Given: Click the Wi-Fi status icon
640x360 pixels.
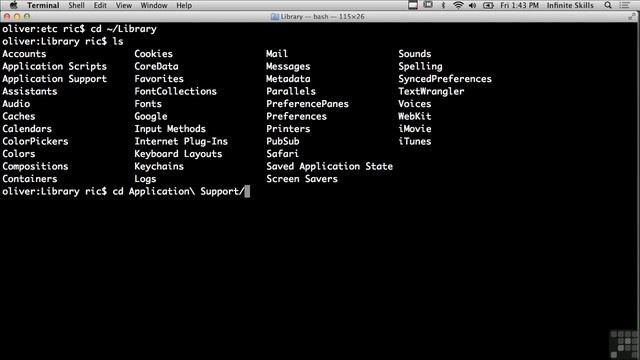Looking at the screenshot, I should click(x=458, y=5).
